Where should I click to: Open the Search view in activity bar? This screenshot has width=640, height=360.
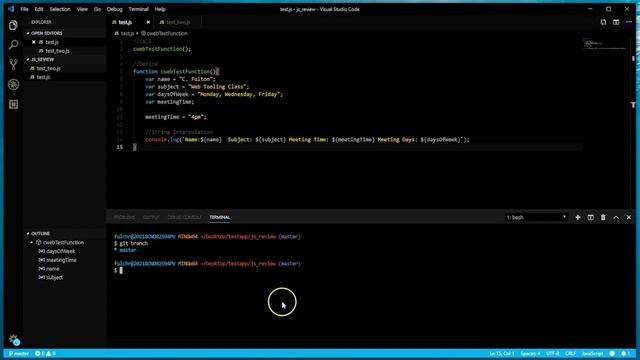pyautogui.click(x=13, y=44)
